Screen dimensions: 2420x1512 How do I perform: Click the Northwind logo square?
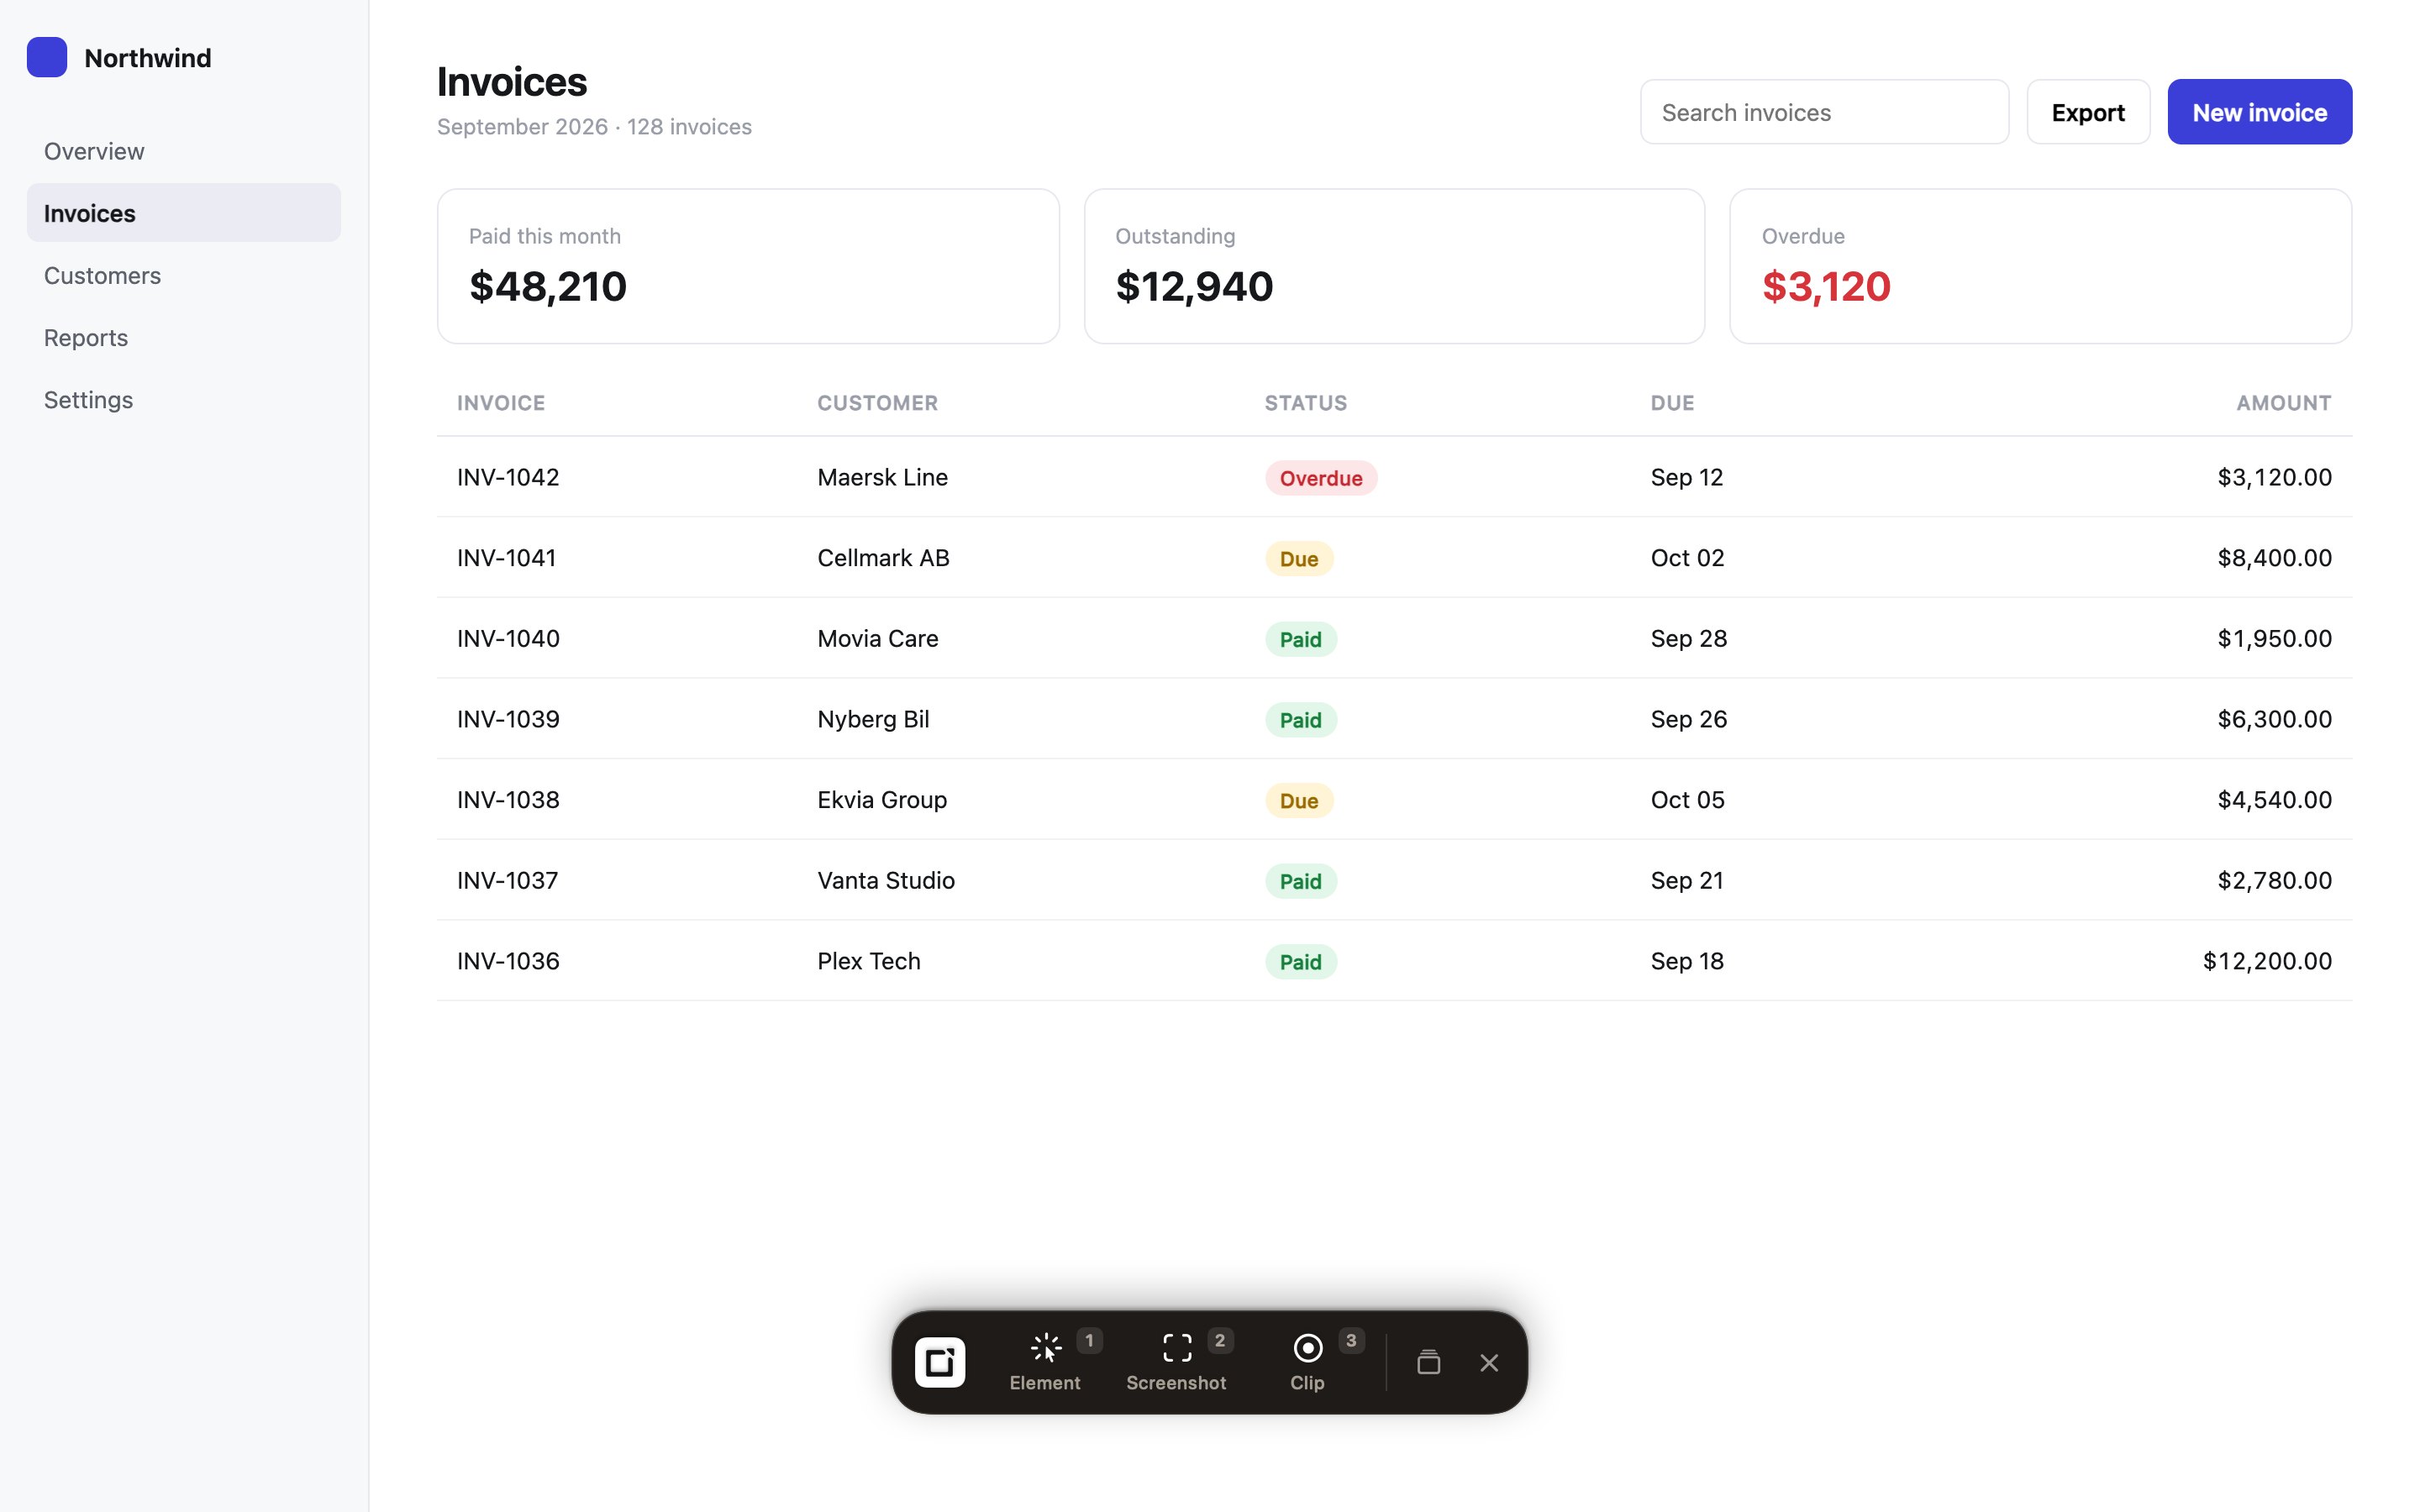47,57
